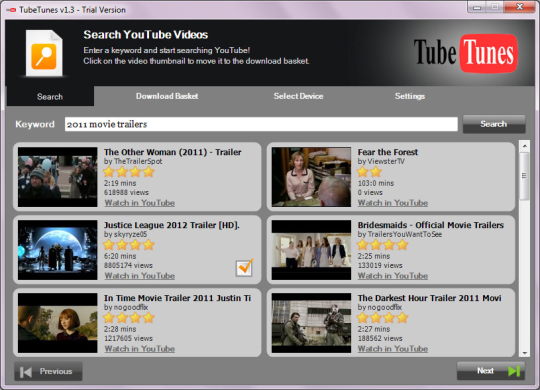Click the Keyword text field
This screenshot has width=540, height=390.
click(x=261, y=124)
